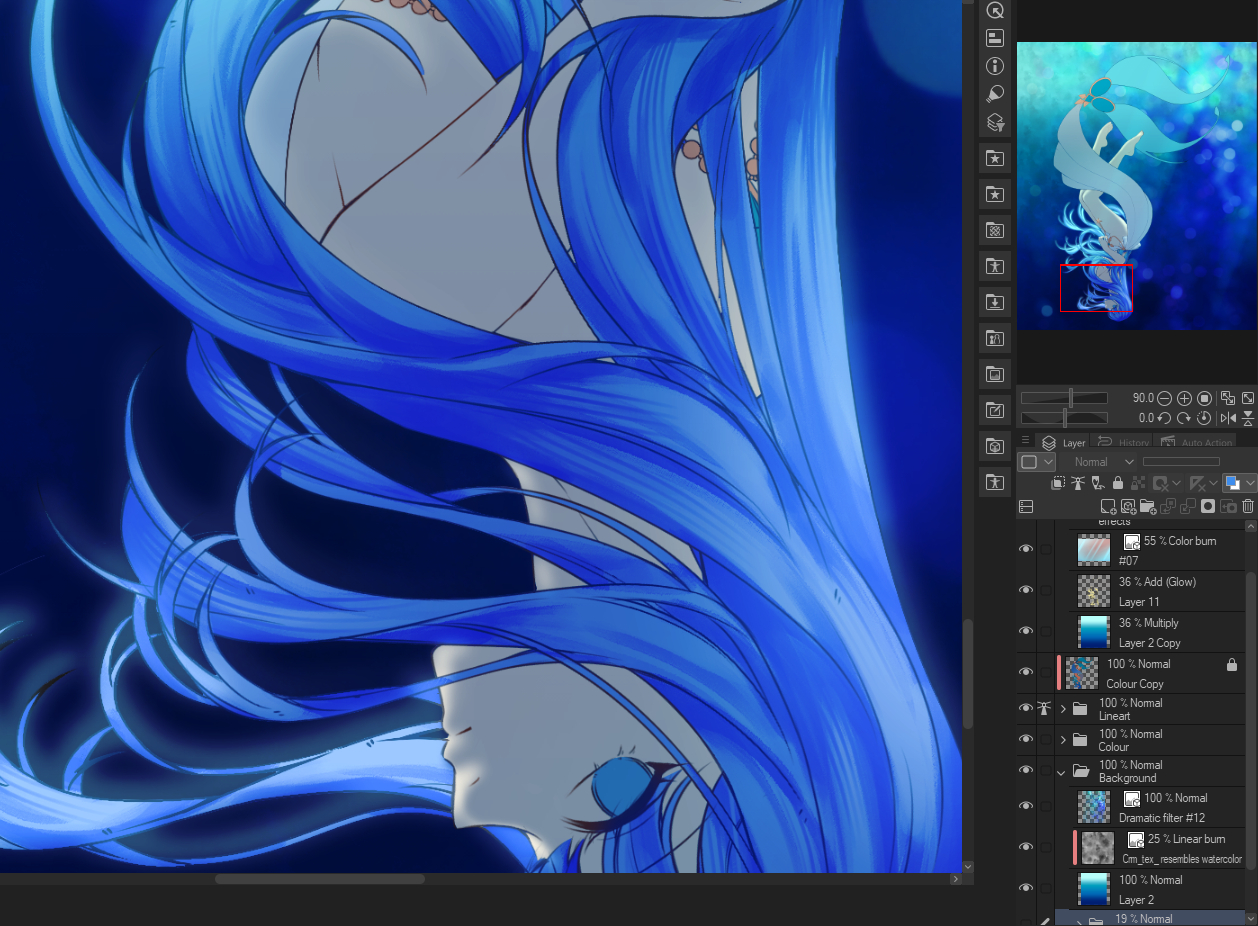1258x926 pixels.
Task: Click the zoom in plus button
Action: coord(1184,398)
